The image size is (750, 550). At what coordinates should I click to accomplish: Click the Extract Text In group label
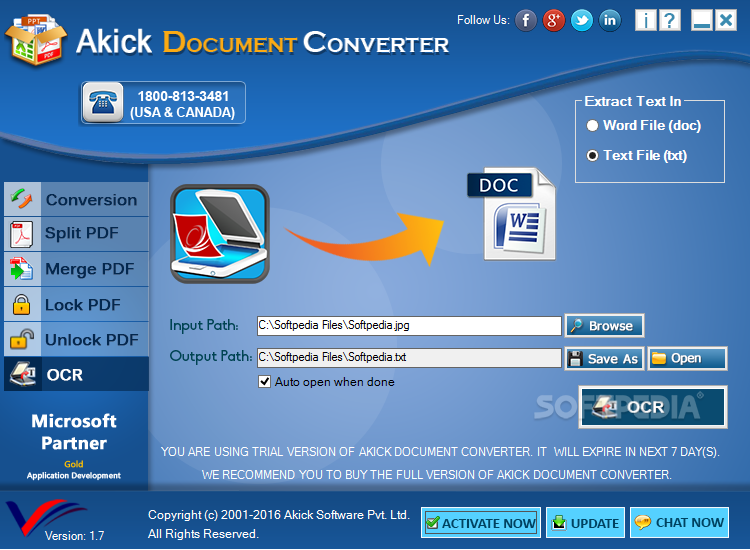click(x=632, y=101)
